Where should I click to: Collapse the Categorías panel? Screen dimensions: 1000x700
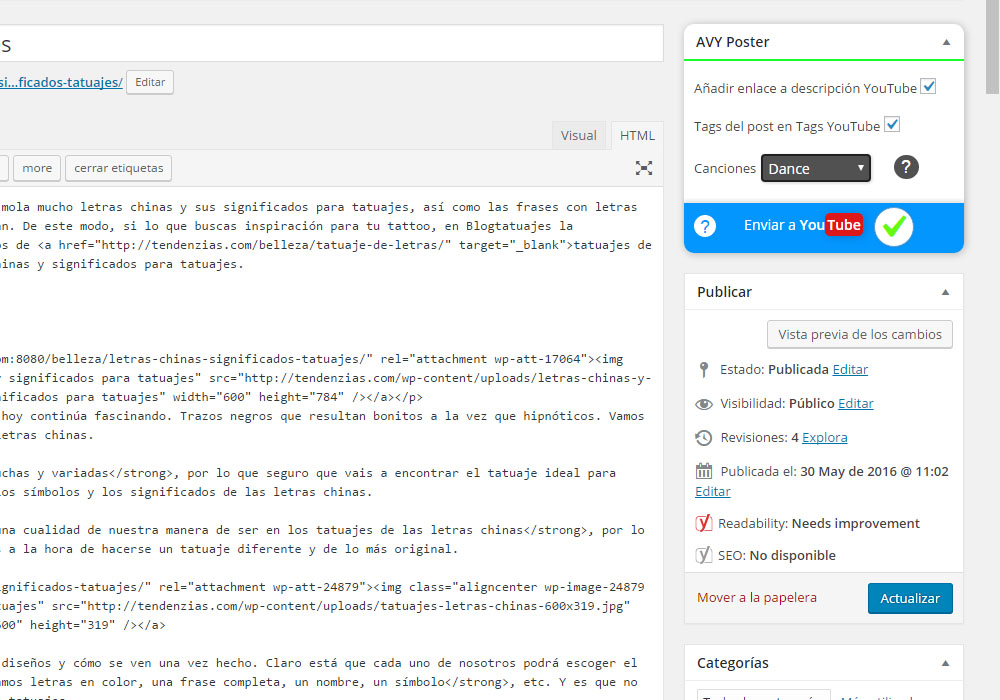(945, 664)
